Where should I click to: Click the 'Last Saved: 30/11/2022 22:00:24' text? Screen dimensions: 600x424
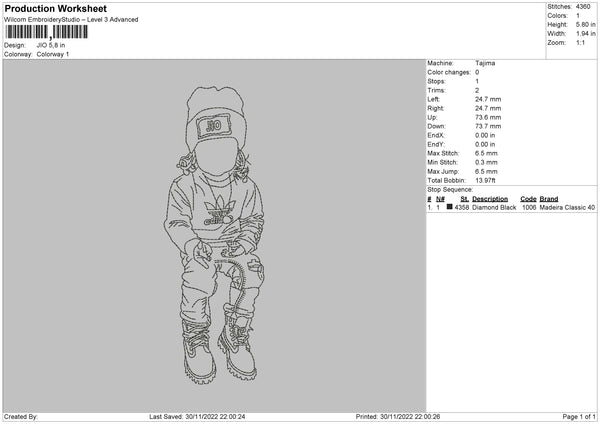197,417
